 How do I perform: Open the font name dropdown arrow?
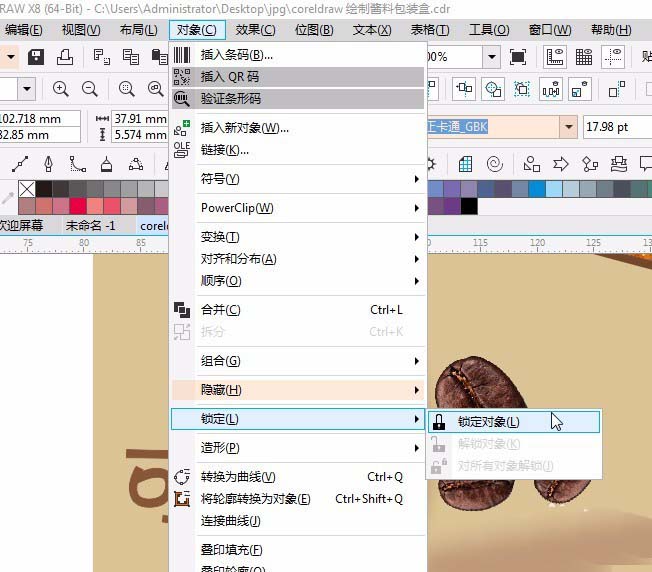coord(568,127)
